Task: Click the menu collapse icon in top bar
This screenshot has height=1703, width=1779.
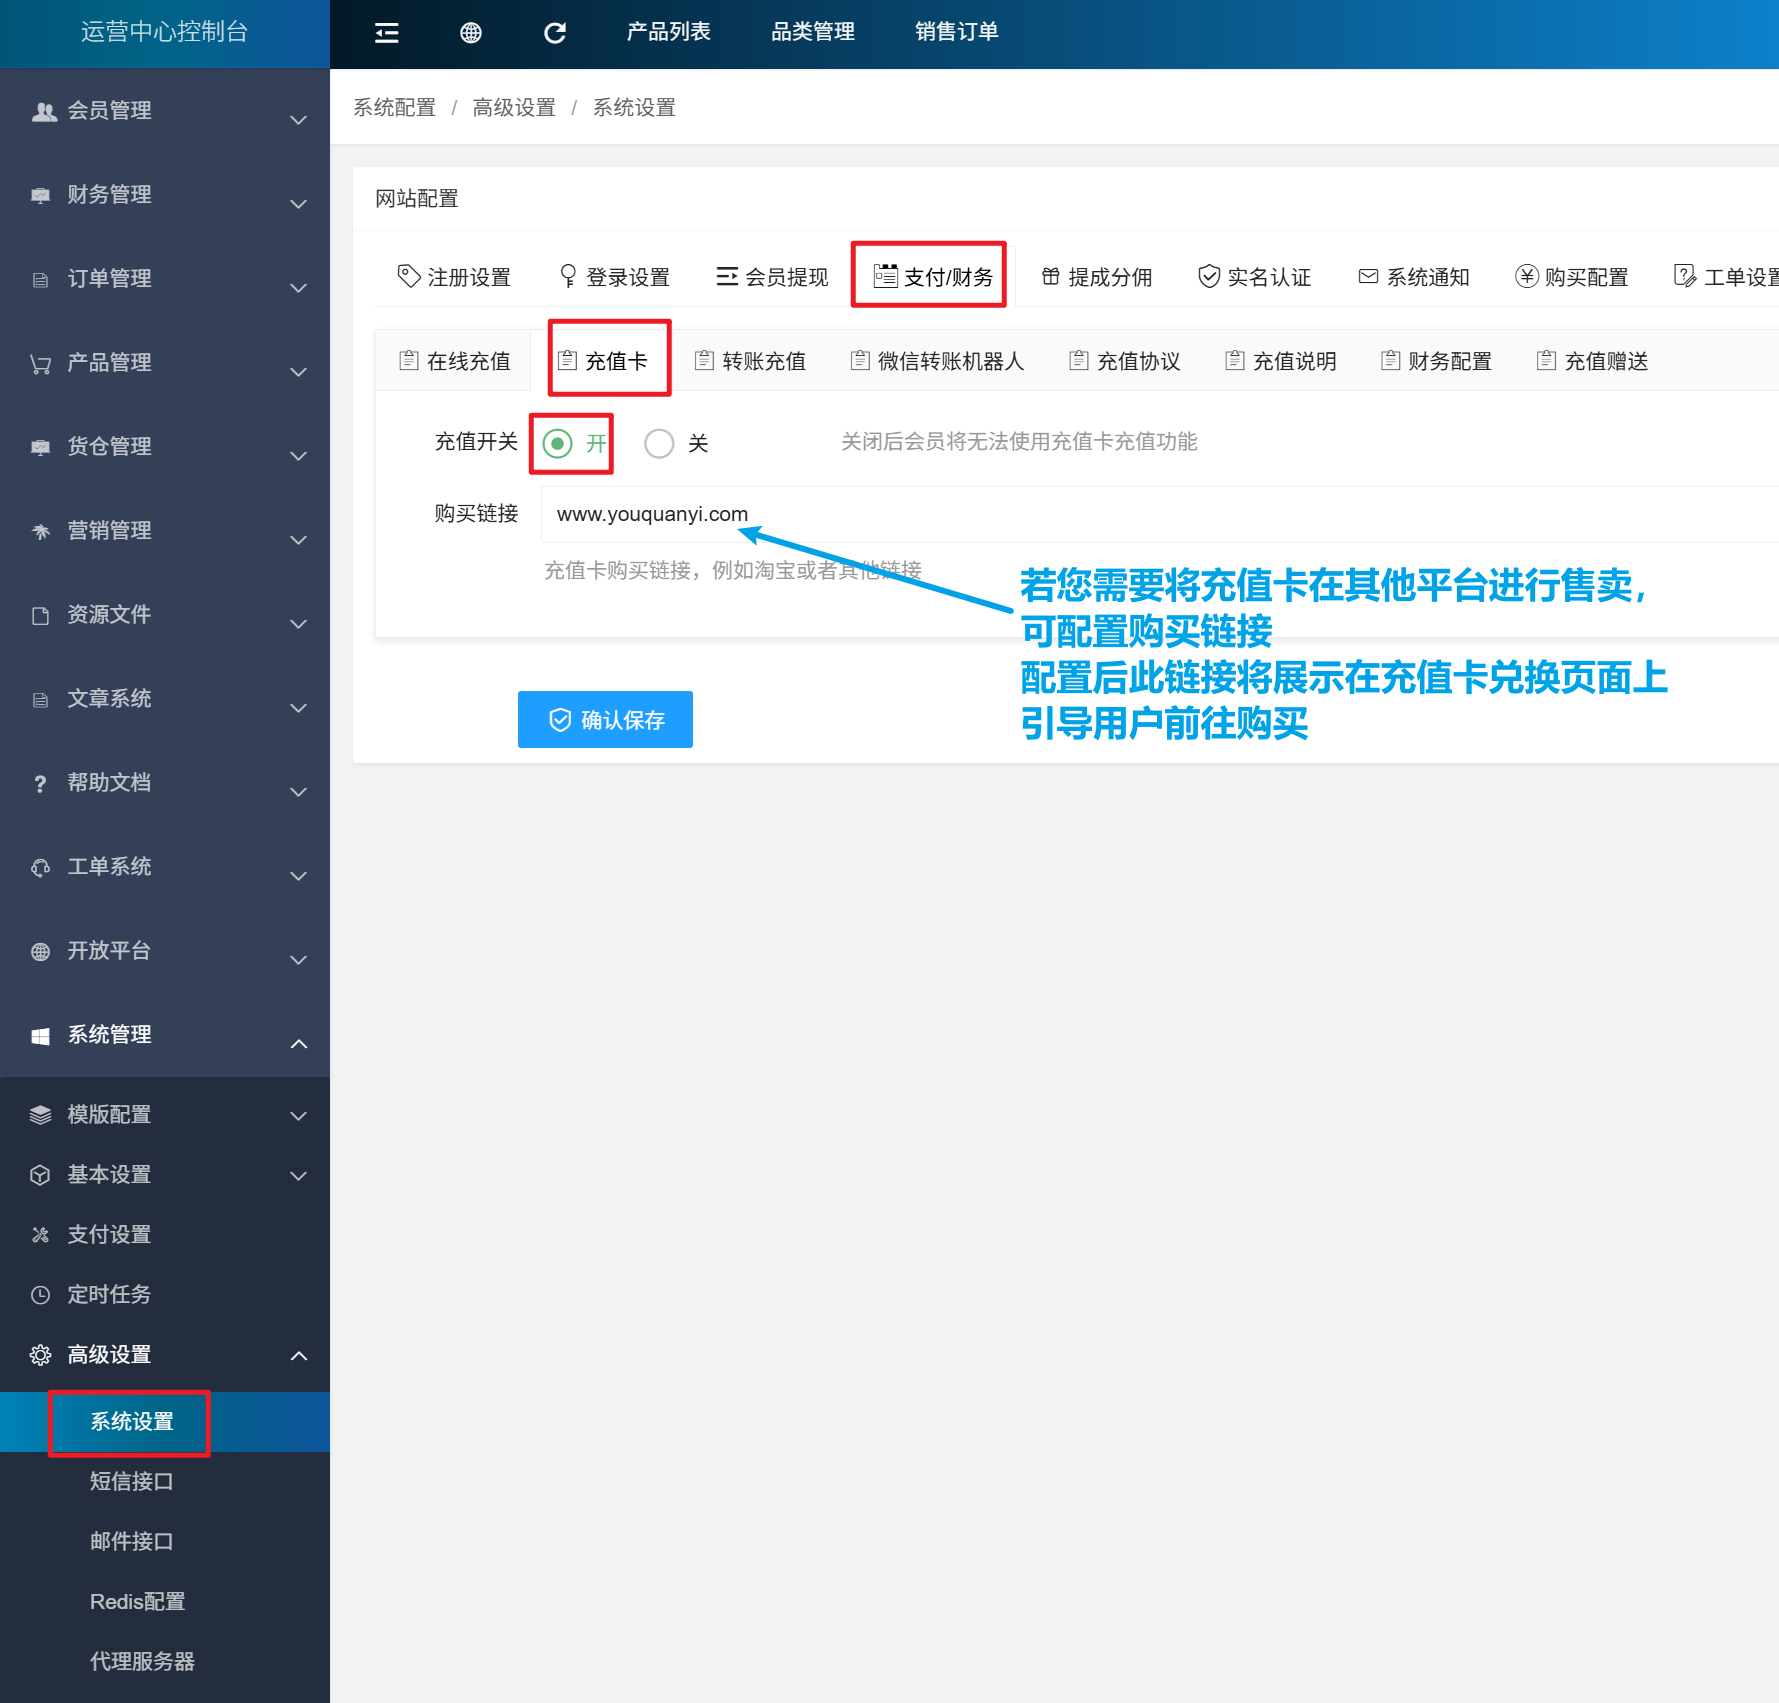Action: tap(387, 33)
